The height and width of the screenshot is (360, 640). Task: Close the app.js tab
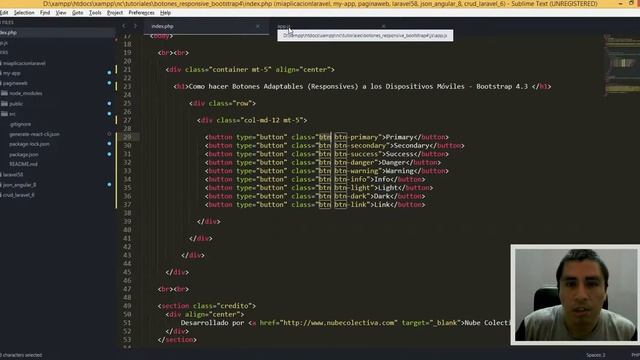pos(383,26)
